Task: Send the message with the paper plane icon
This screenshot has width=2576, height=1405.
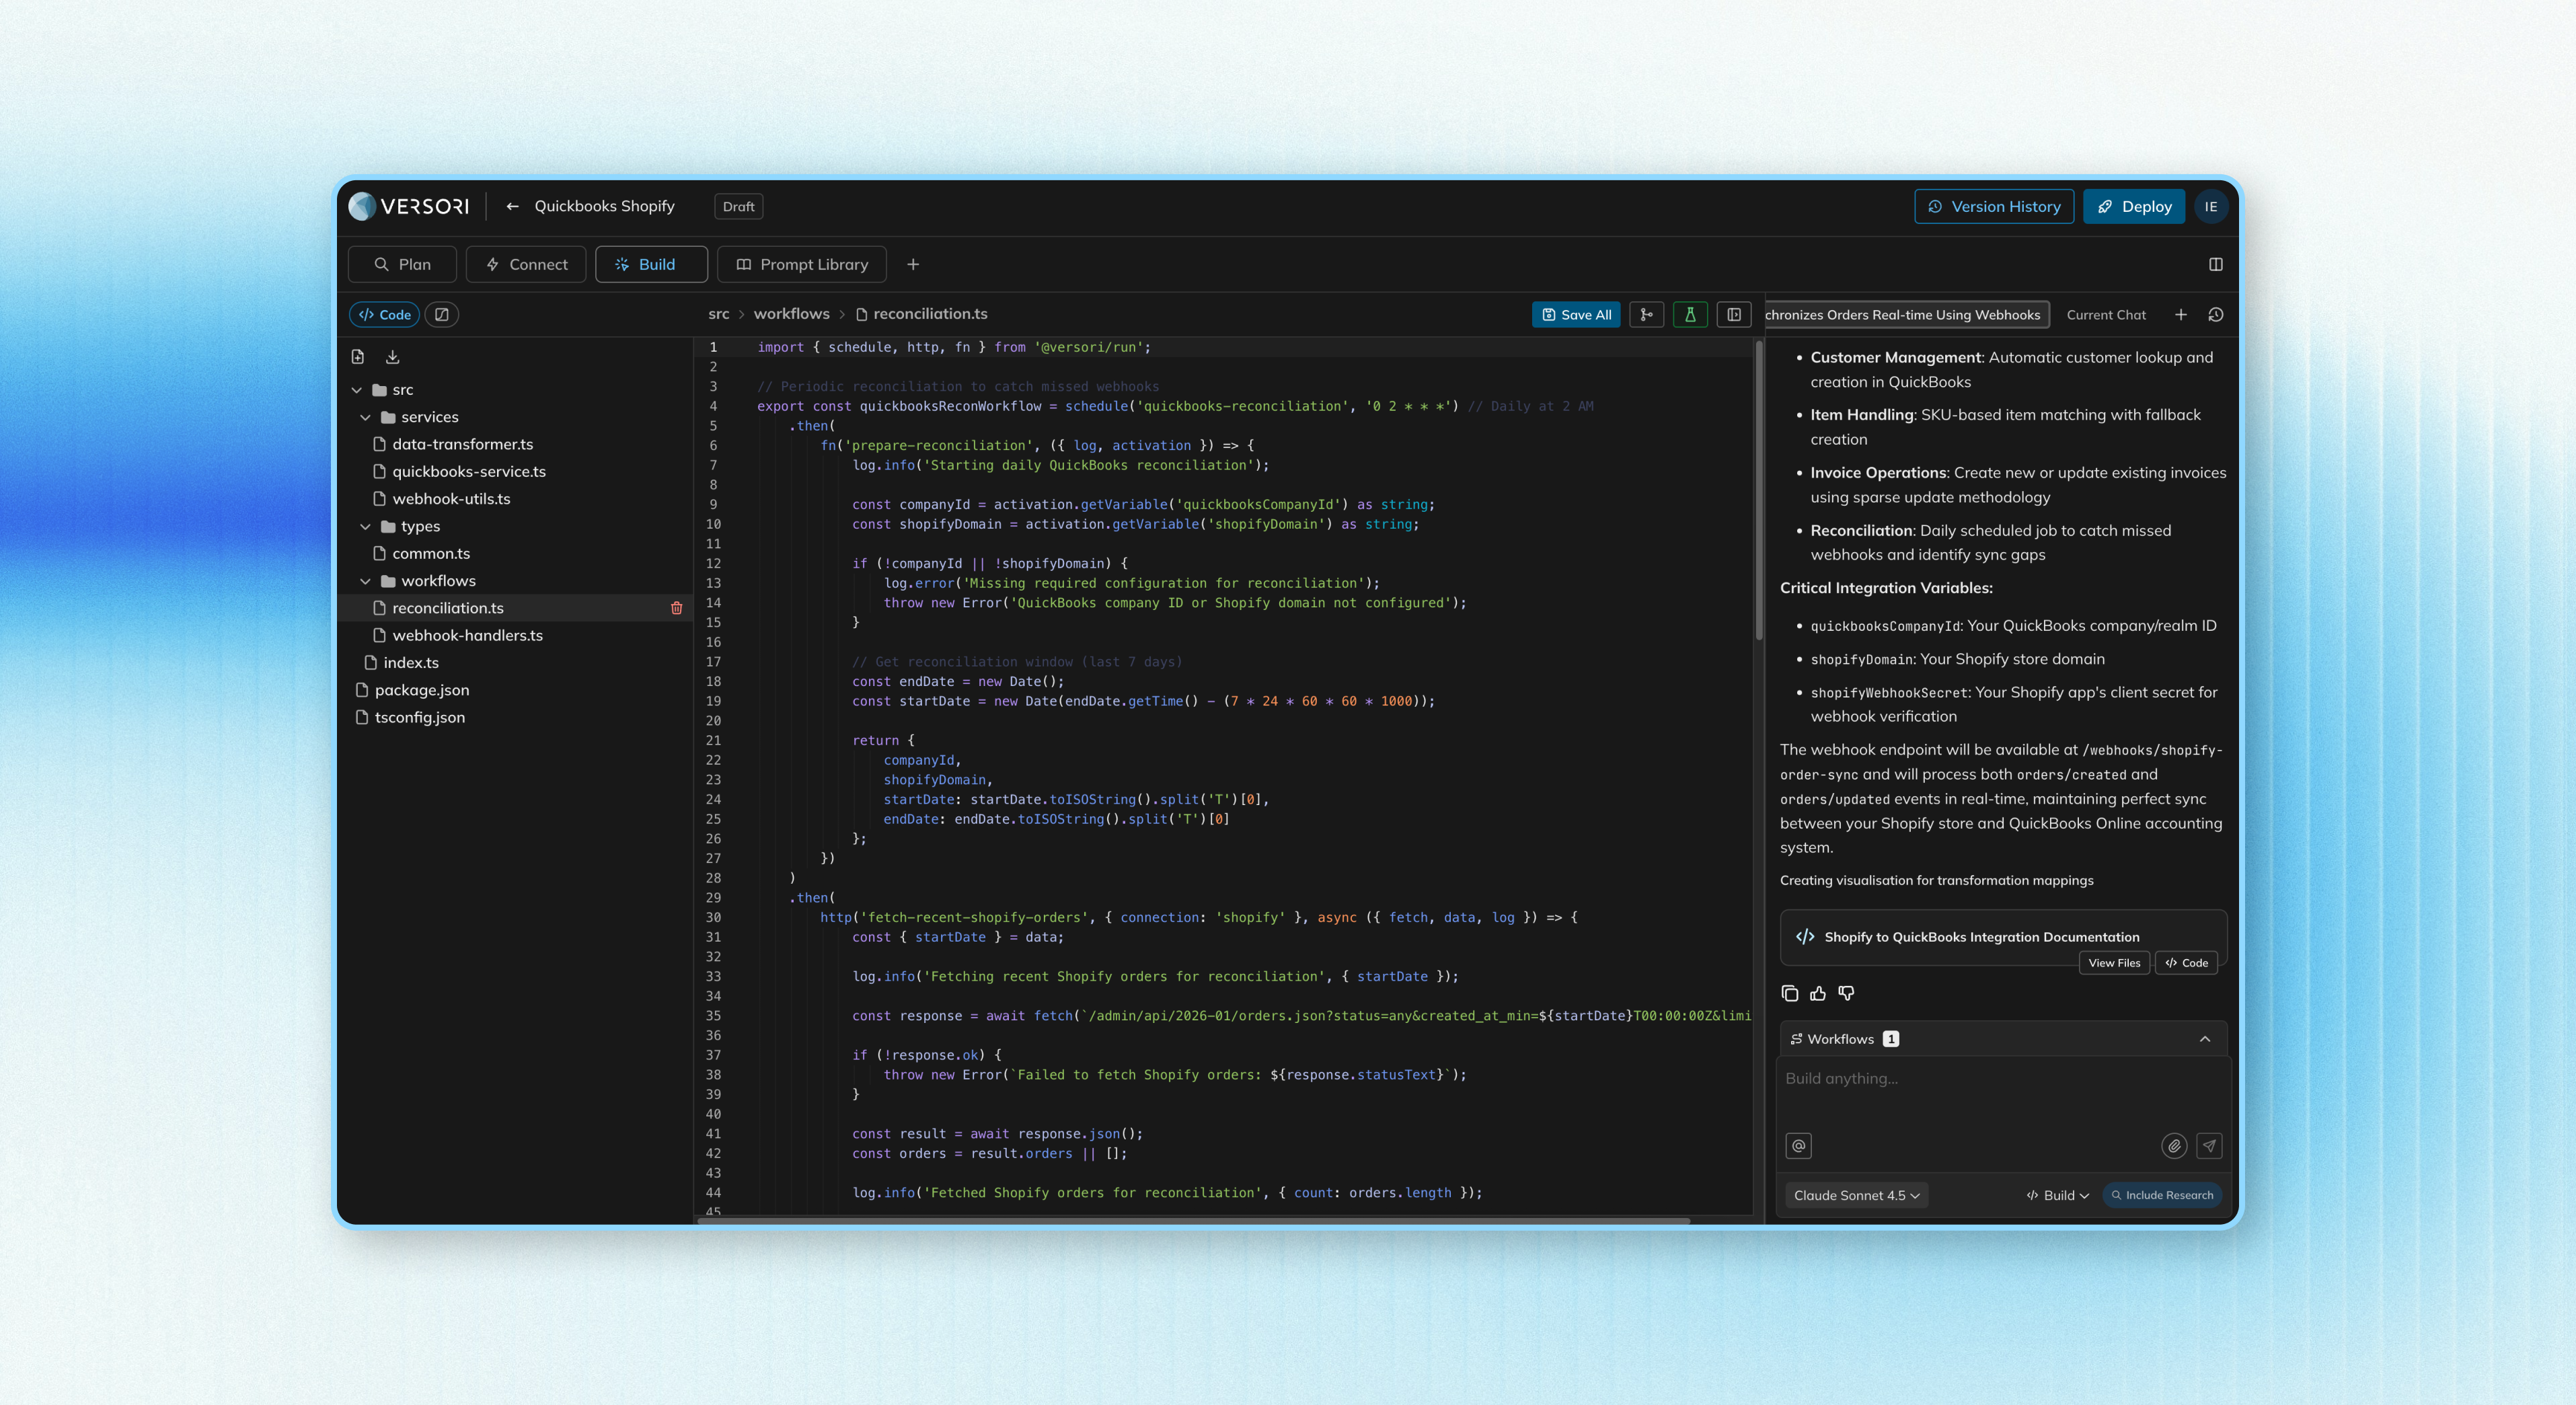Action: 2210,1146
